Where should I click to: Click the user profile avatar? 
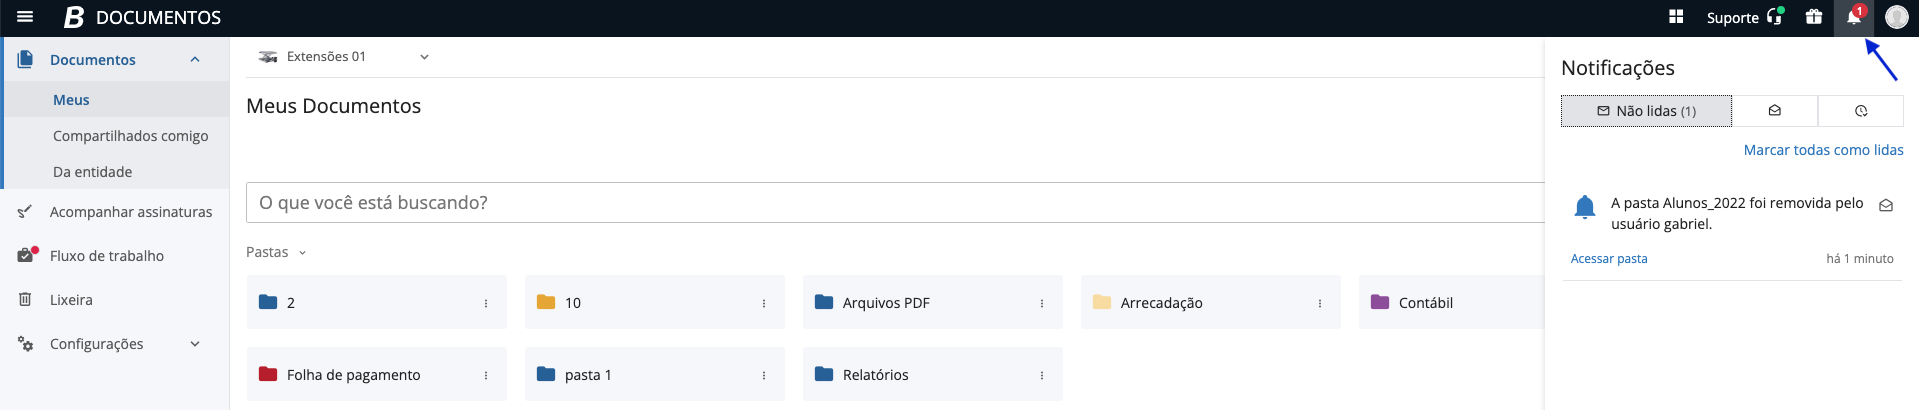pos(1896,17)
